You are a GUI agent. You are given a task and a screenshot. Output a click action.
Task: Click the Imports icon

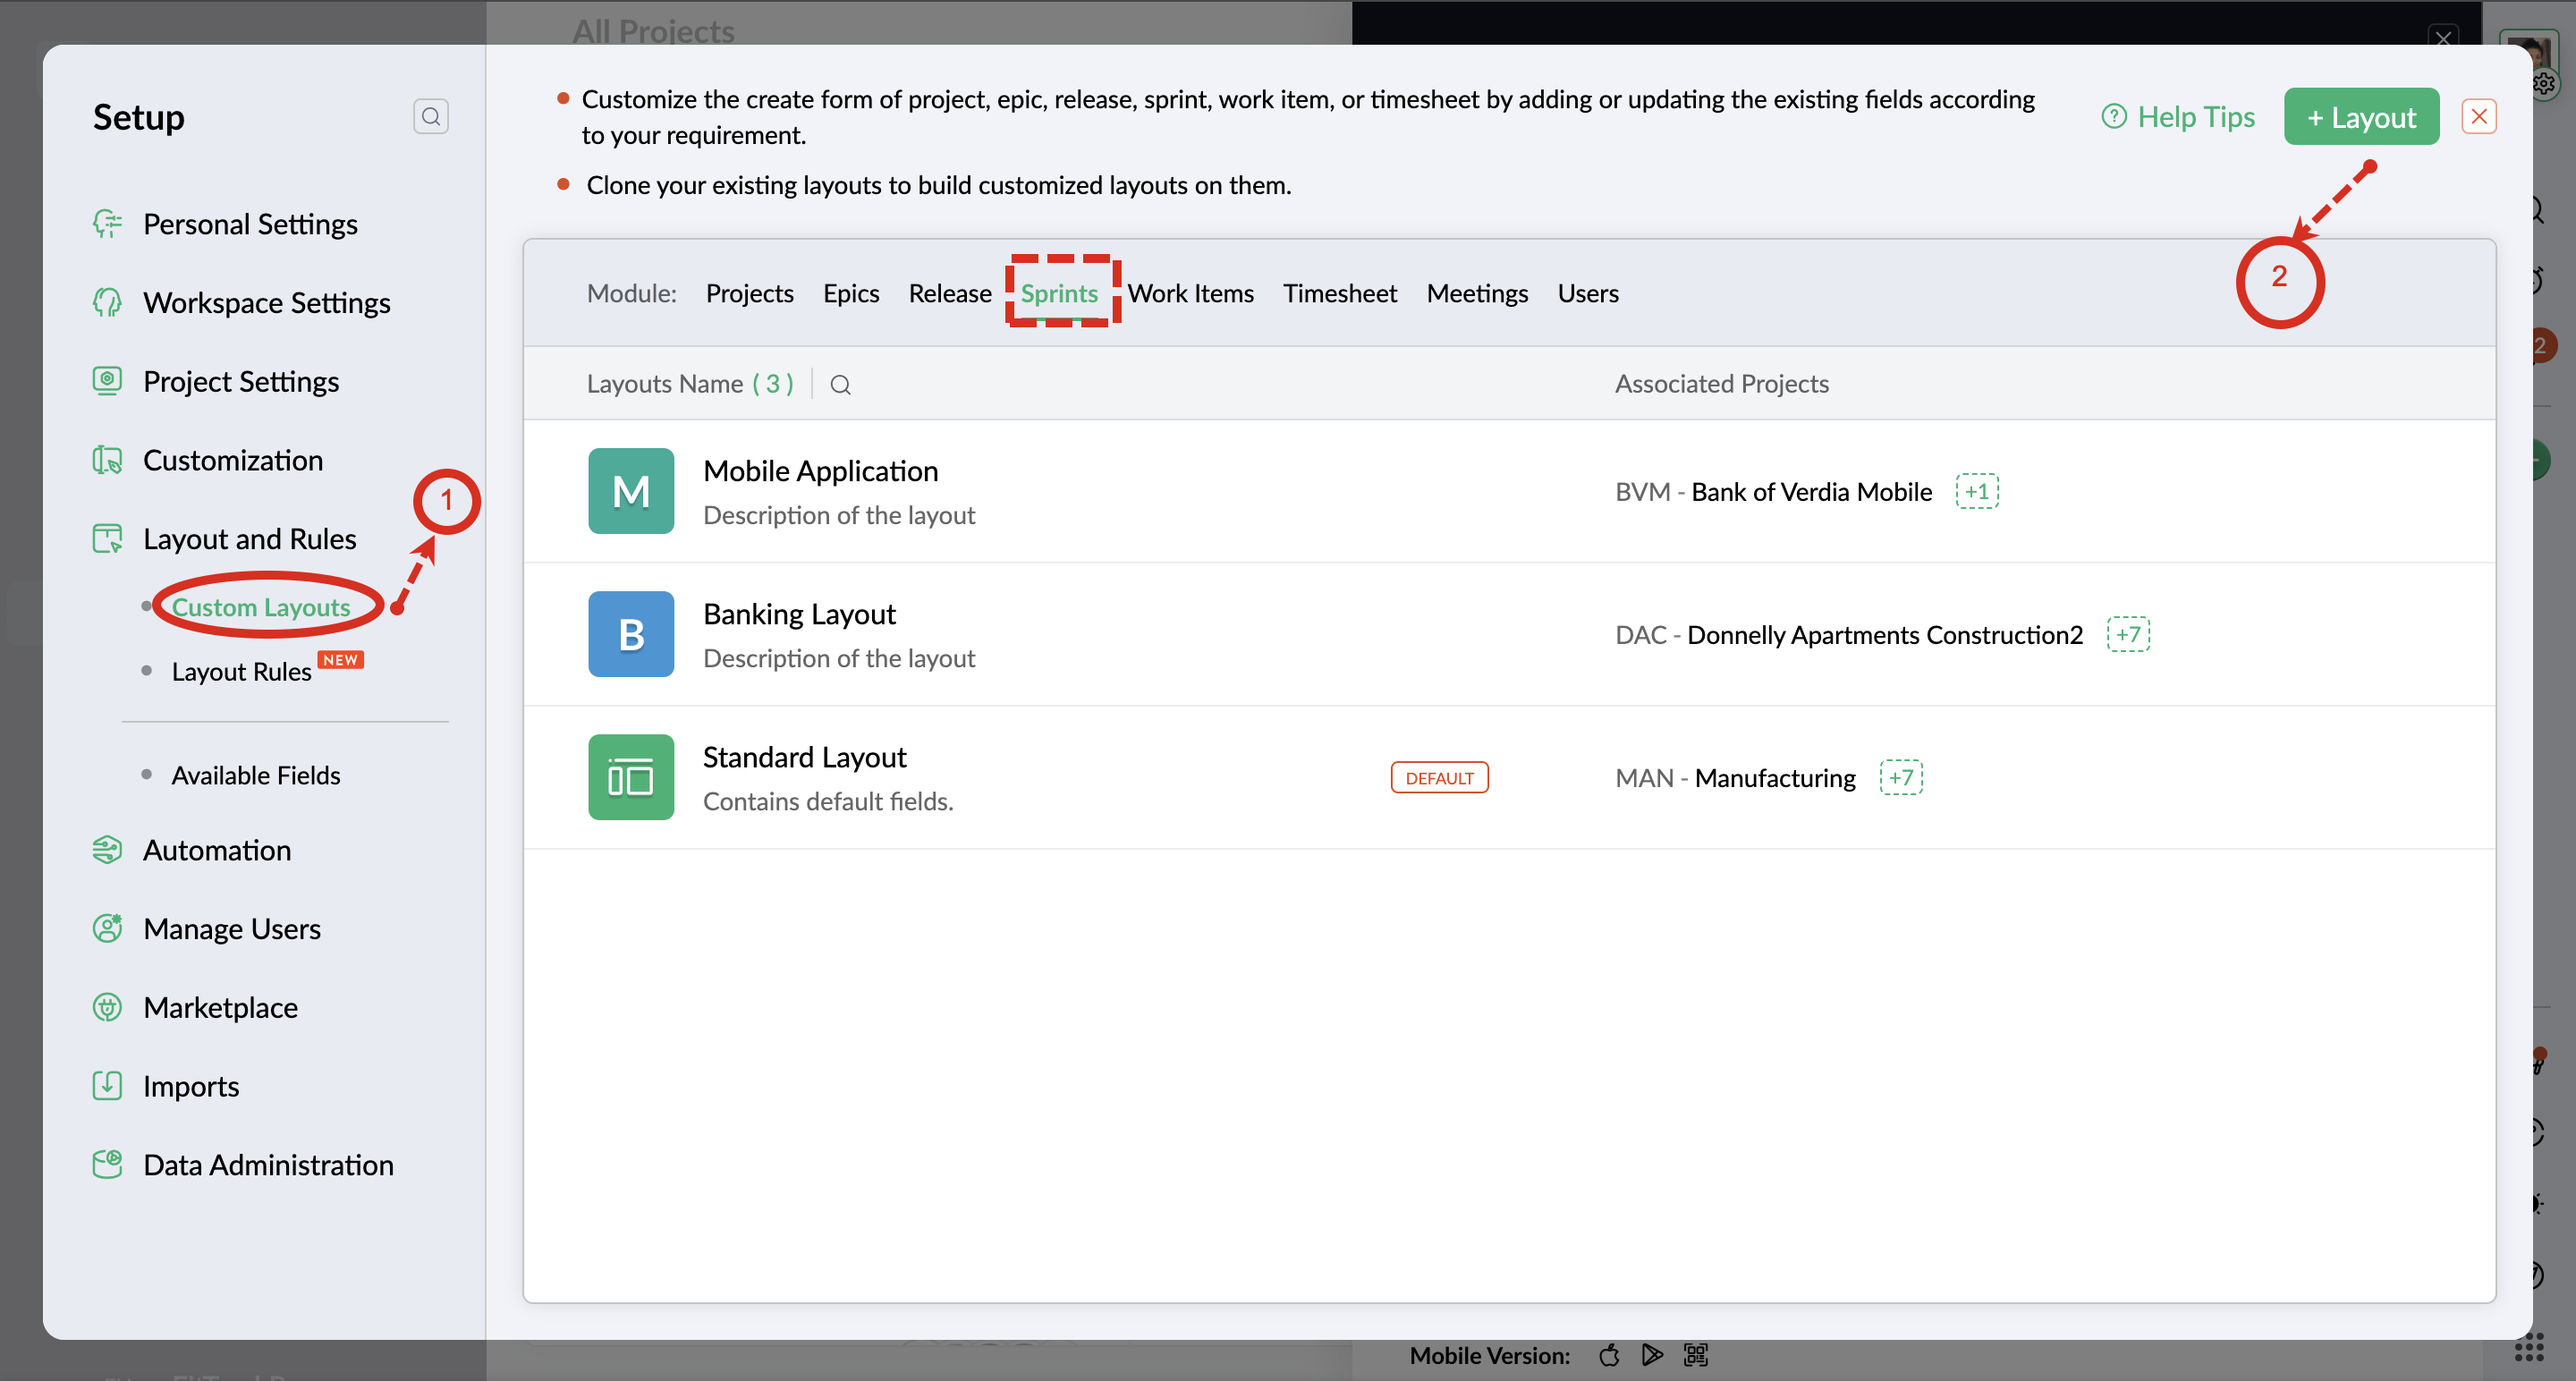coord(107,1086)
